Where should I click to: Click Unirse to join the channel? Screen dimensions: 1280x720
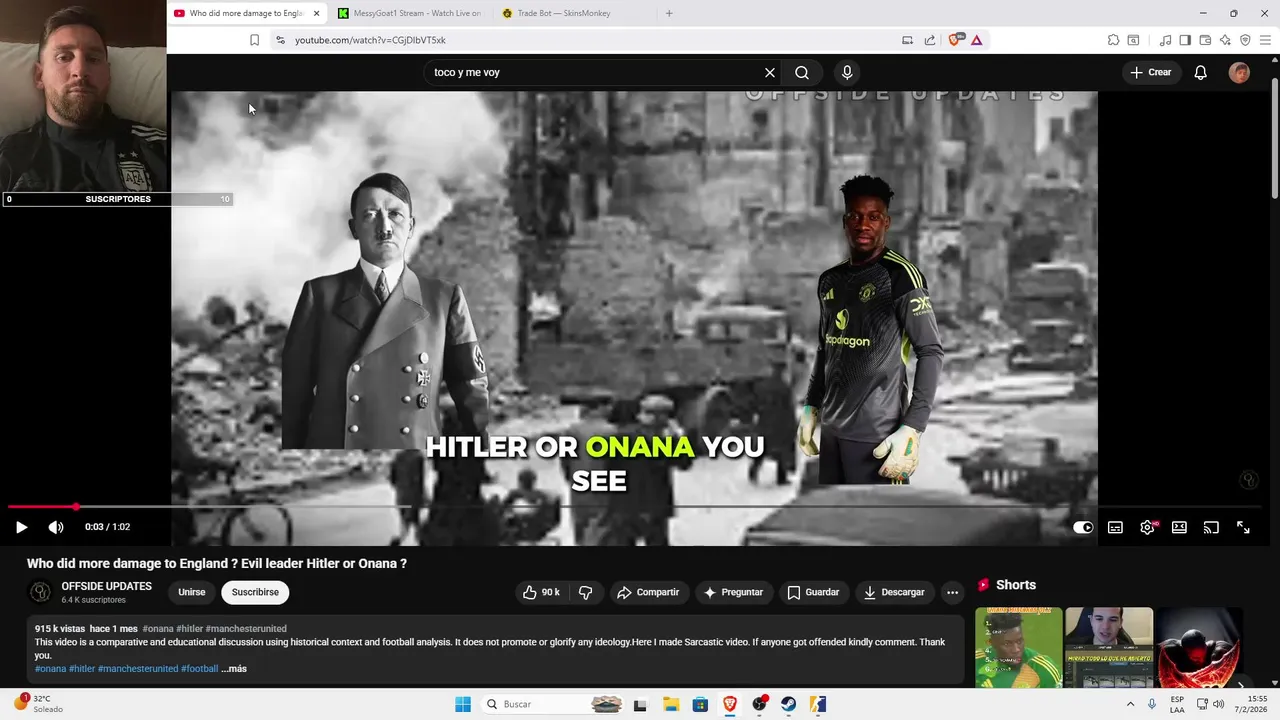coord(192,592)
